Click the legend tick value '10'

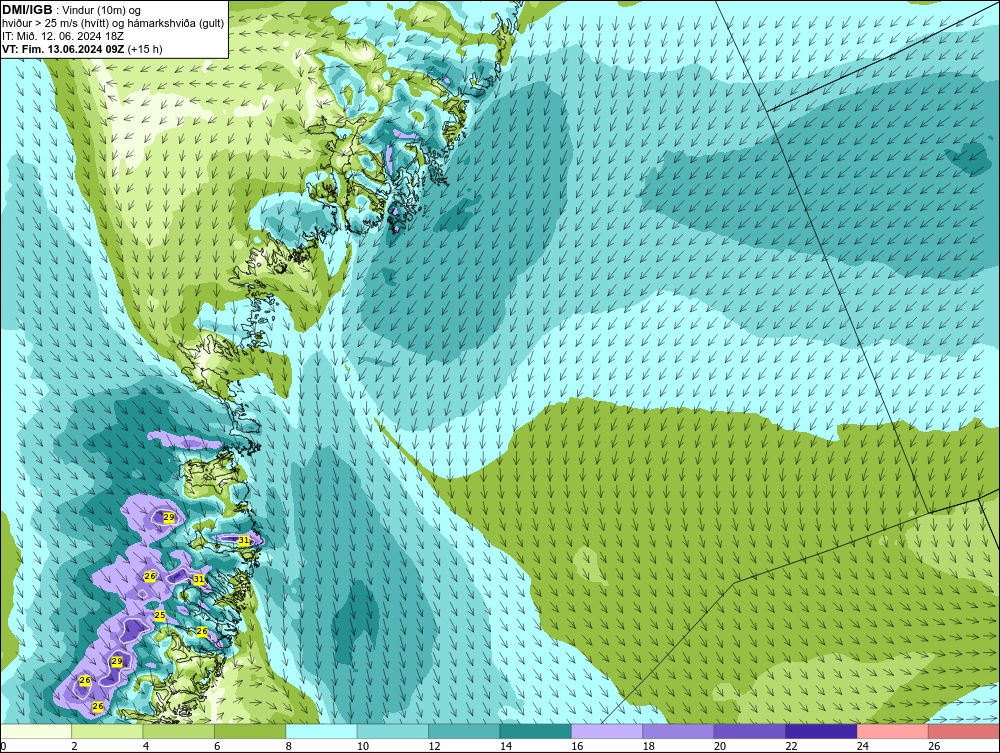click(363, 746)
